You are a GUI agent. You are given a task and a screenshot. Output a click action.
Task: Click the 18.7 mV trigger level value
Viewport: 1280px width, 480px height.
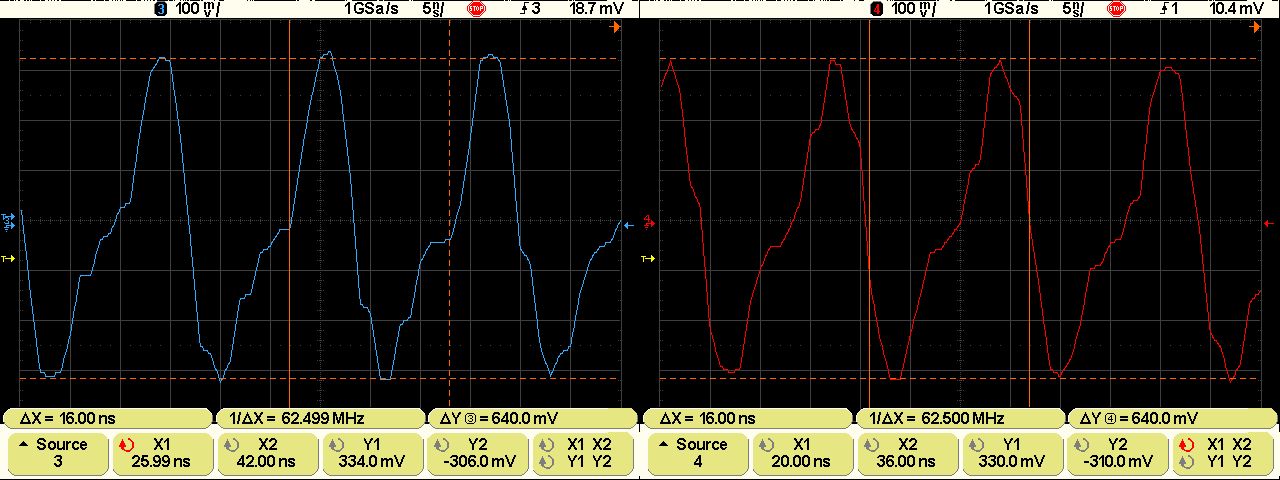(x=595, y=9)
